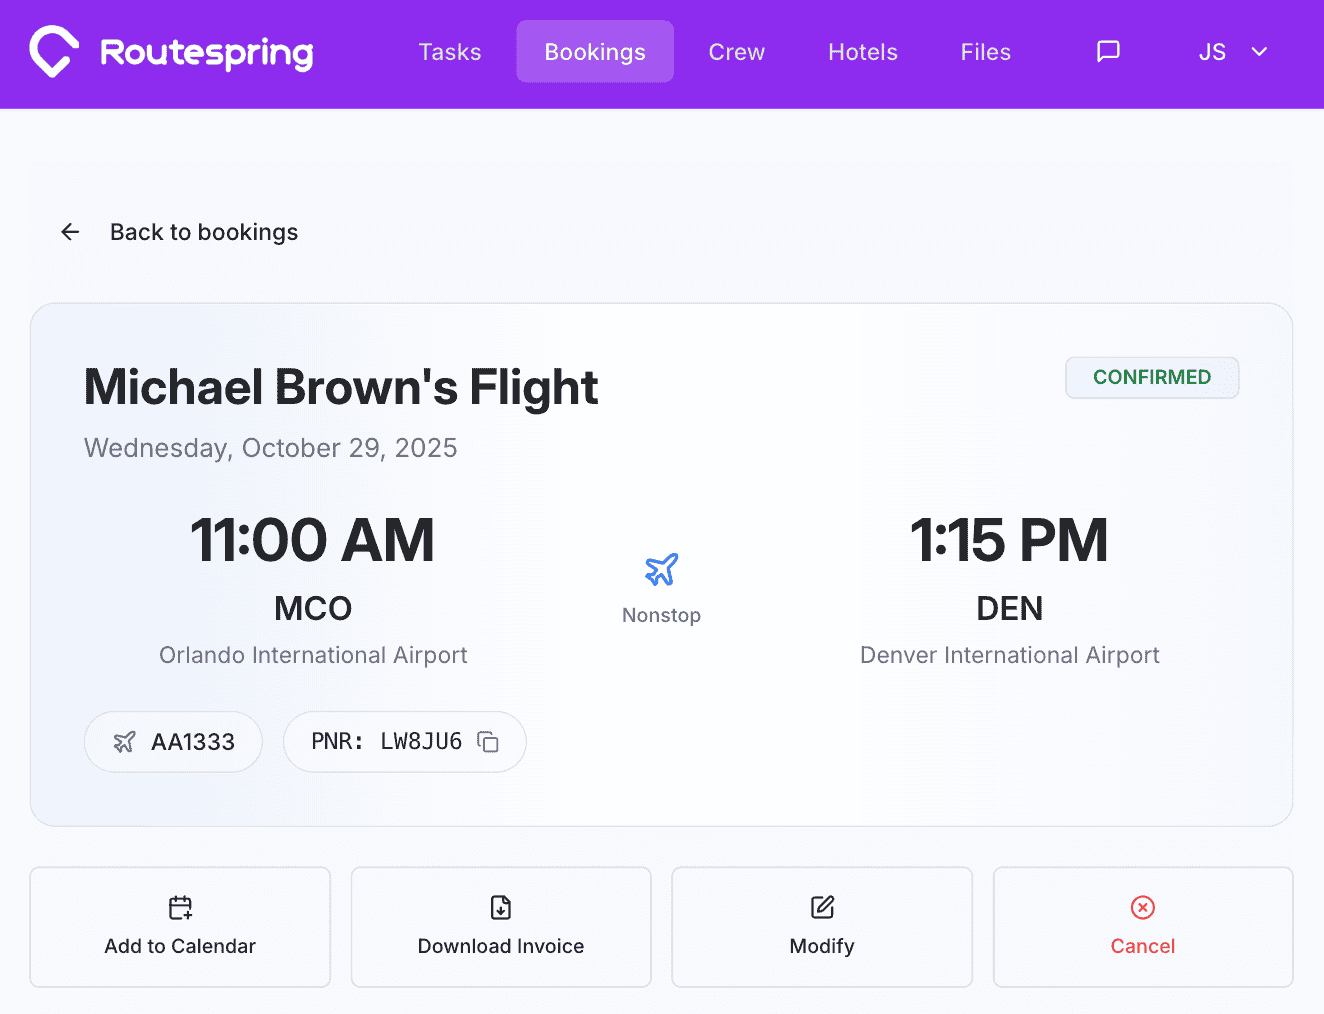Open the chat message icon
Viewport: 1324px width, 1014px height.
click(x=1108, y=51)
